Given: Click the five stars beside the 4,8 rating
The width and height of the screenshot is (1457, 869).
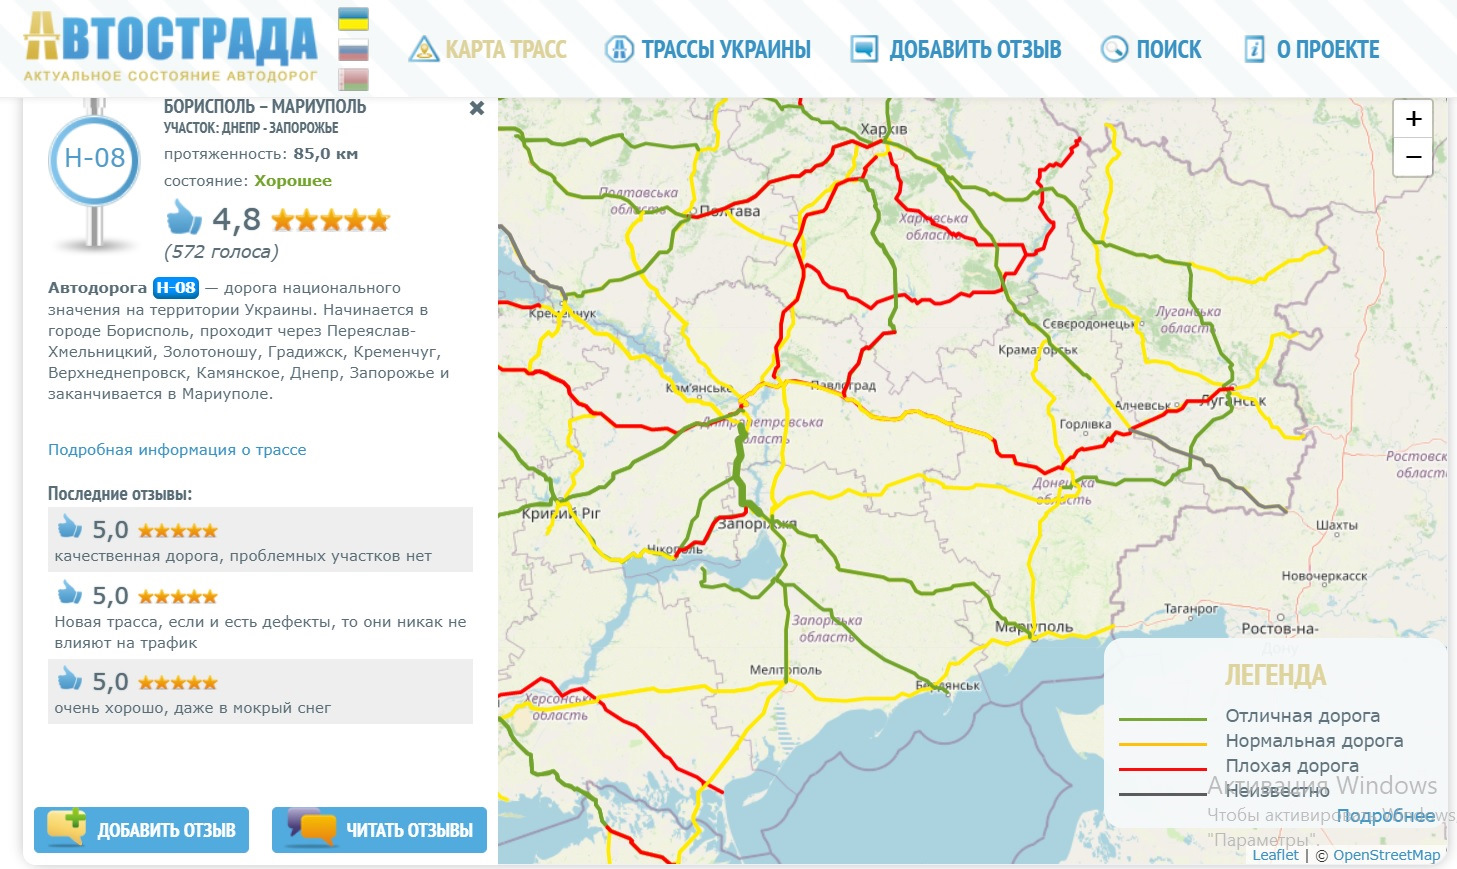Looking at the screenshot, I should pos(330,220).
